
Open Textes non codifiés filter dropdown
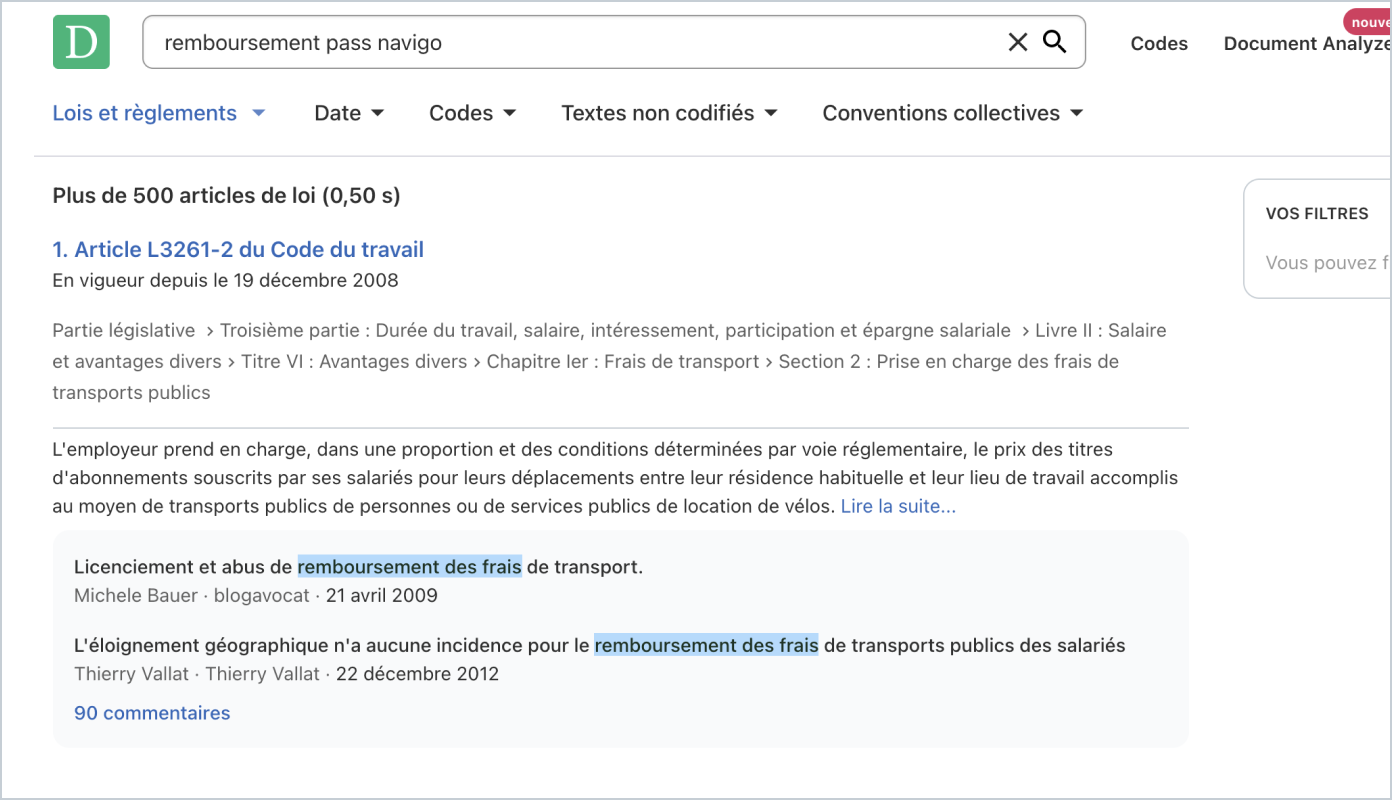669,113
